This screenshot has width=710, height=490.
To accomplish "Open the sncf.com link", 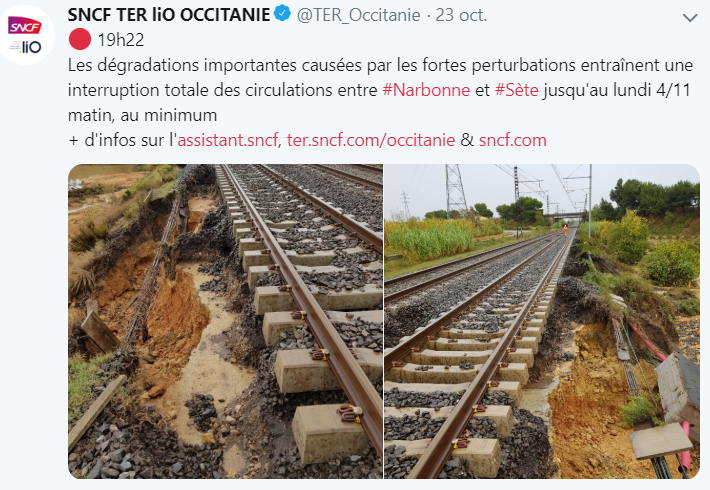I will pos(513,140).
